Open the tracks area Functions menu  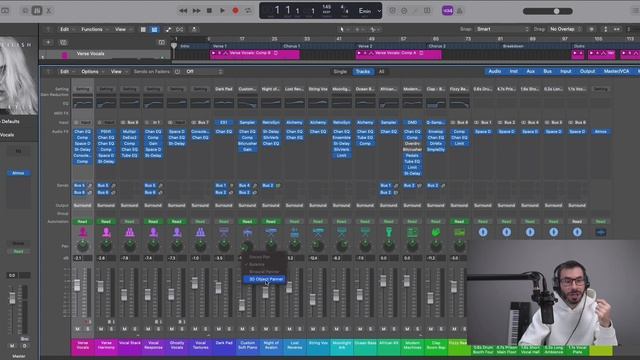[x=94, y=29]
